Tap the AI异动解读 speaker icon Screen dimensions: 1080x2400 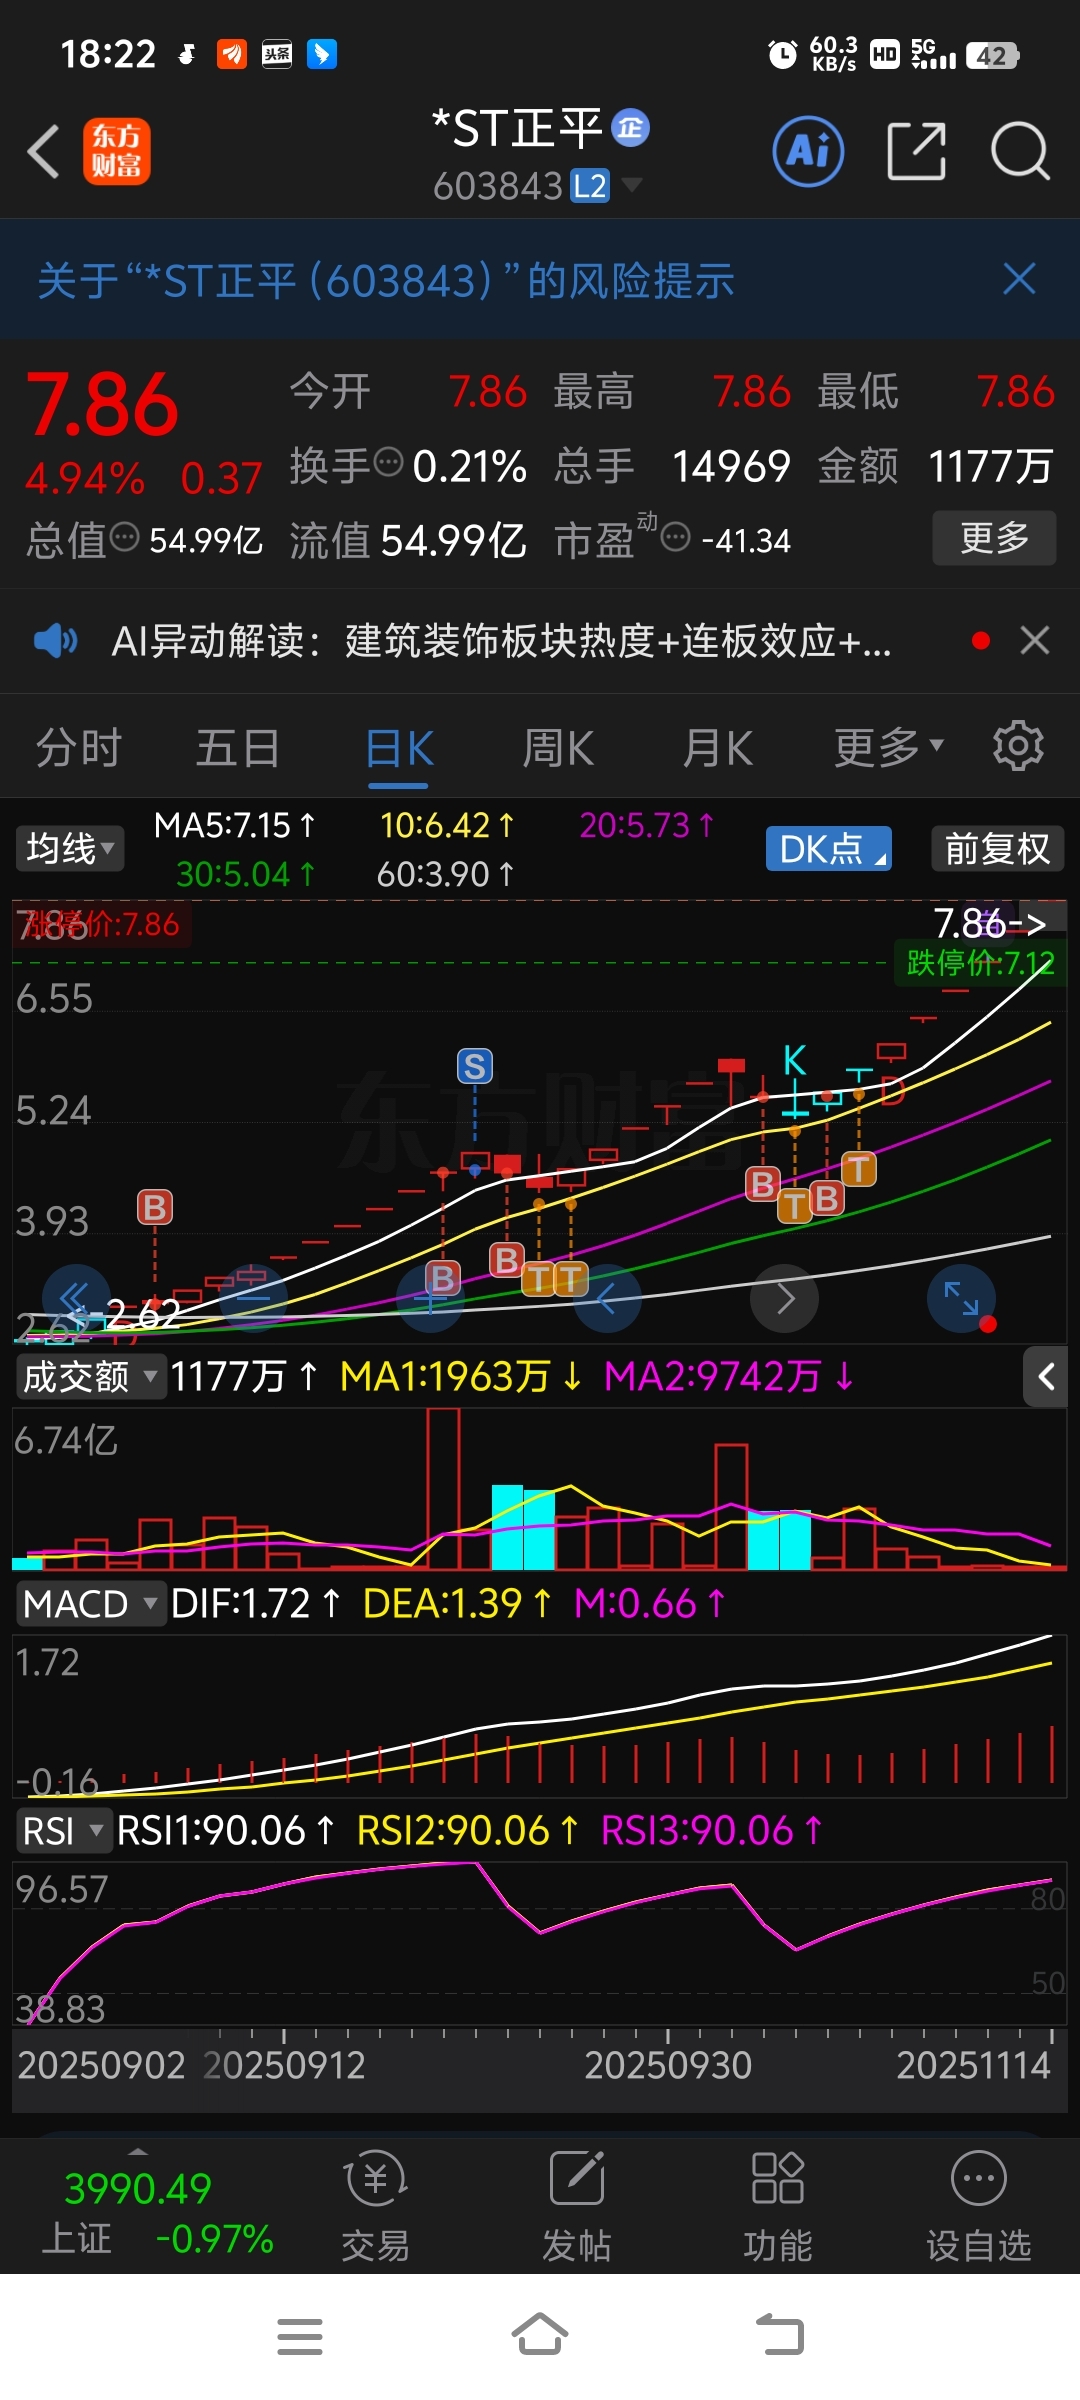(55, 640)
